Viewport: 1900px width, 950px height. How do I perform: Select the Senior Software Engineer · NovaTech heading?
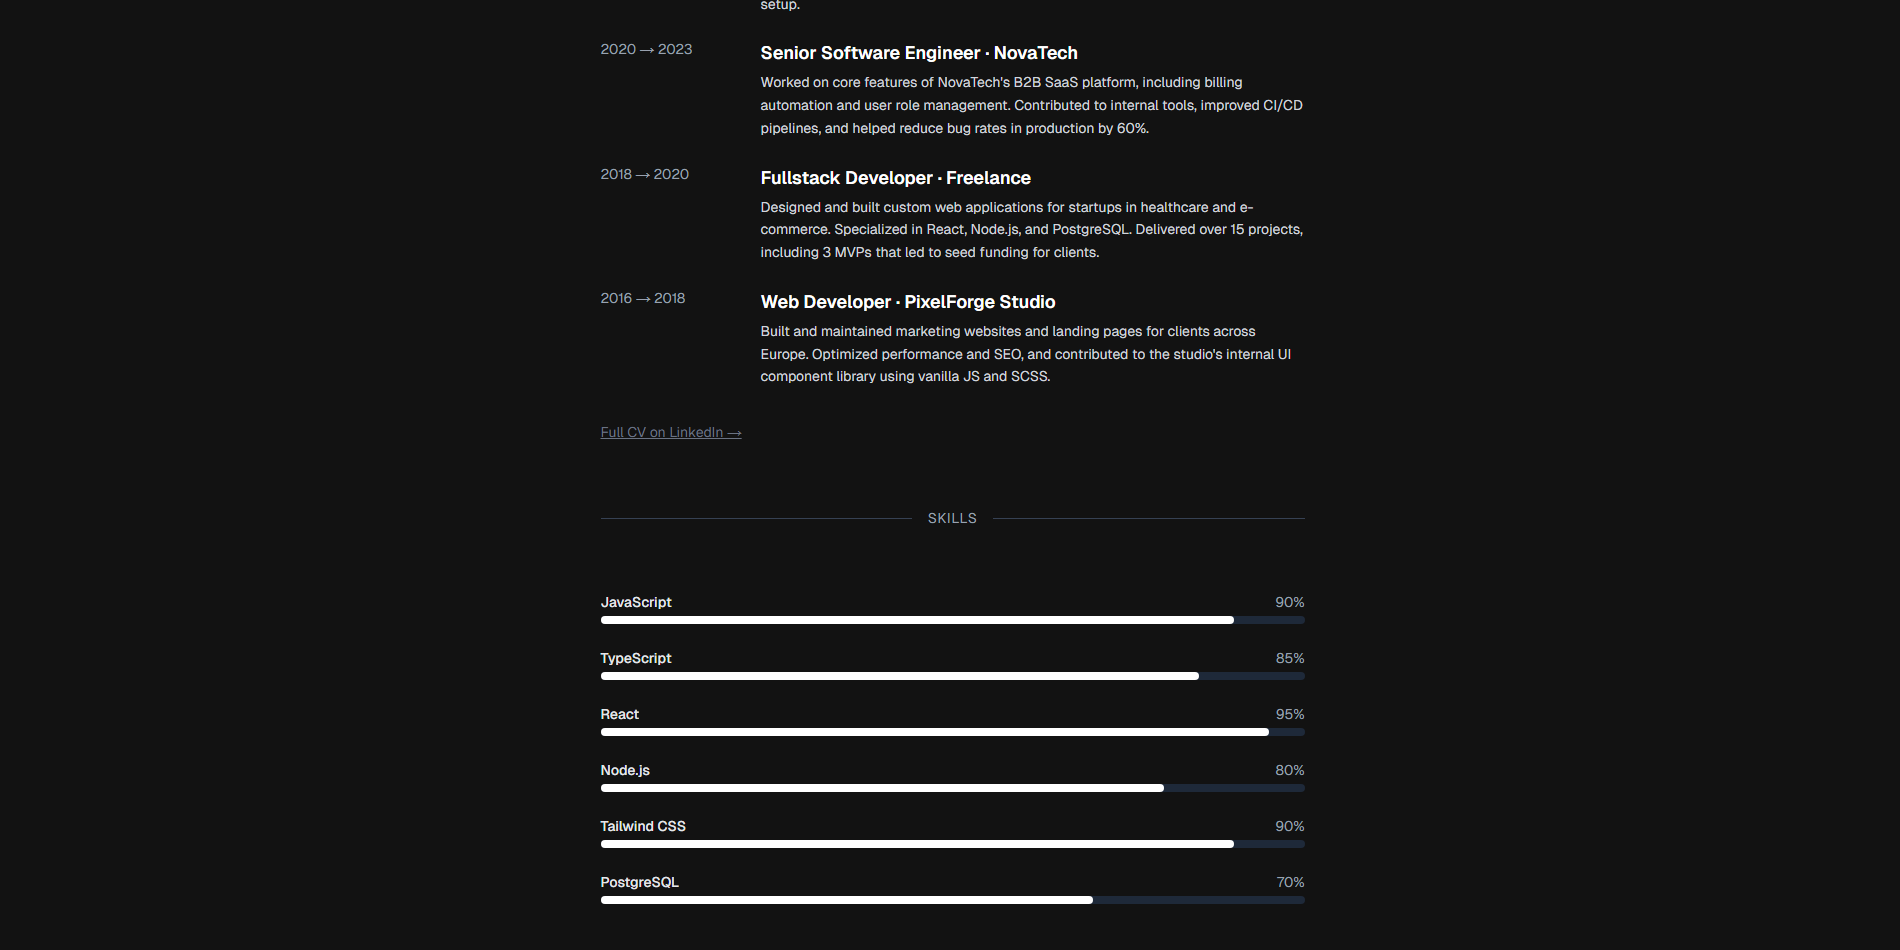[919, 53]
